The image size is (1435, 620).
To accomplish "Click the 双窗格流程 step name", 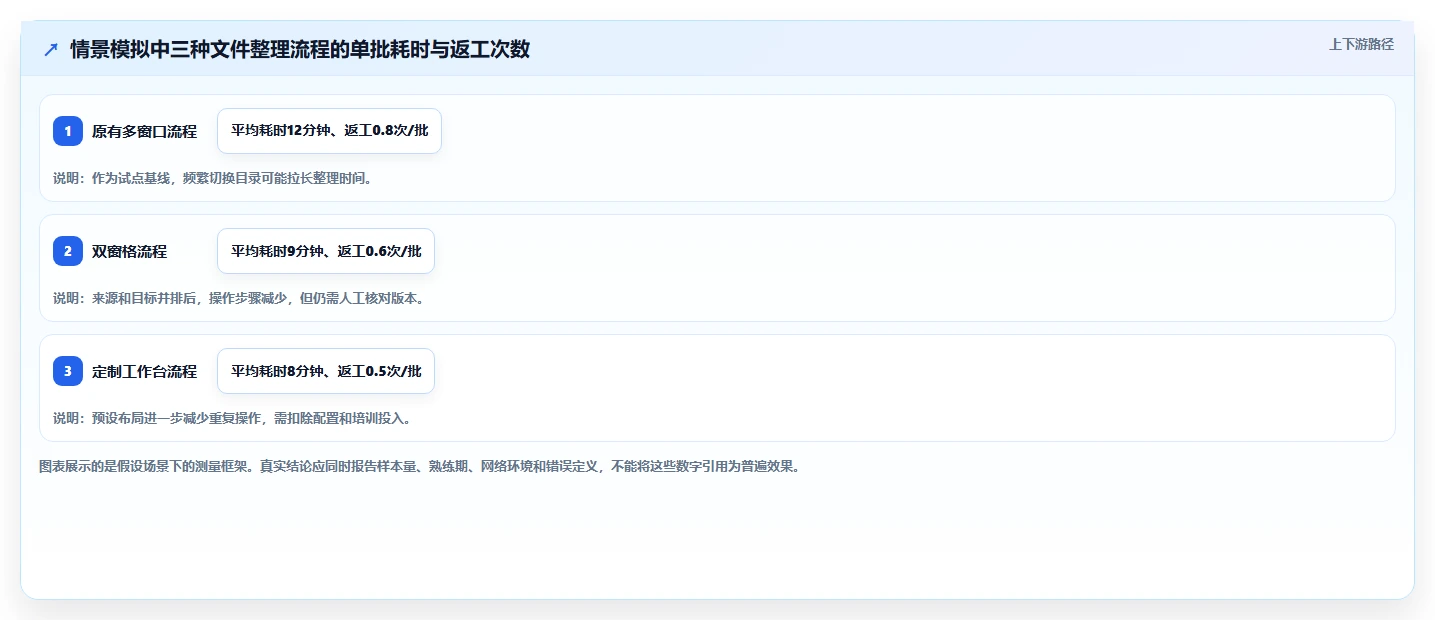I will click(x=129, y=251).
